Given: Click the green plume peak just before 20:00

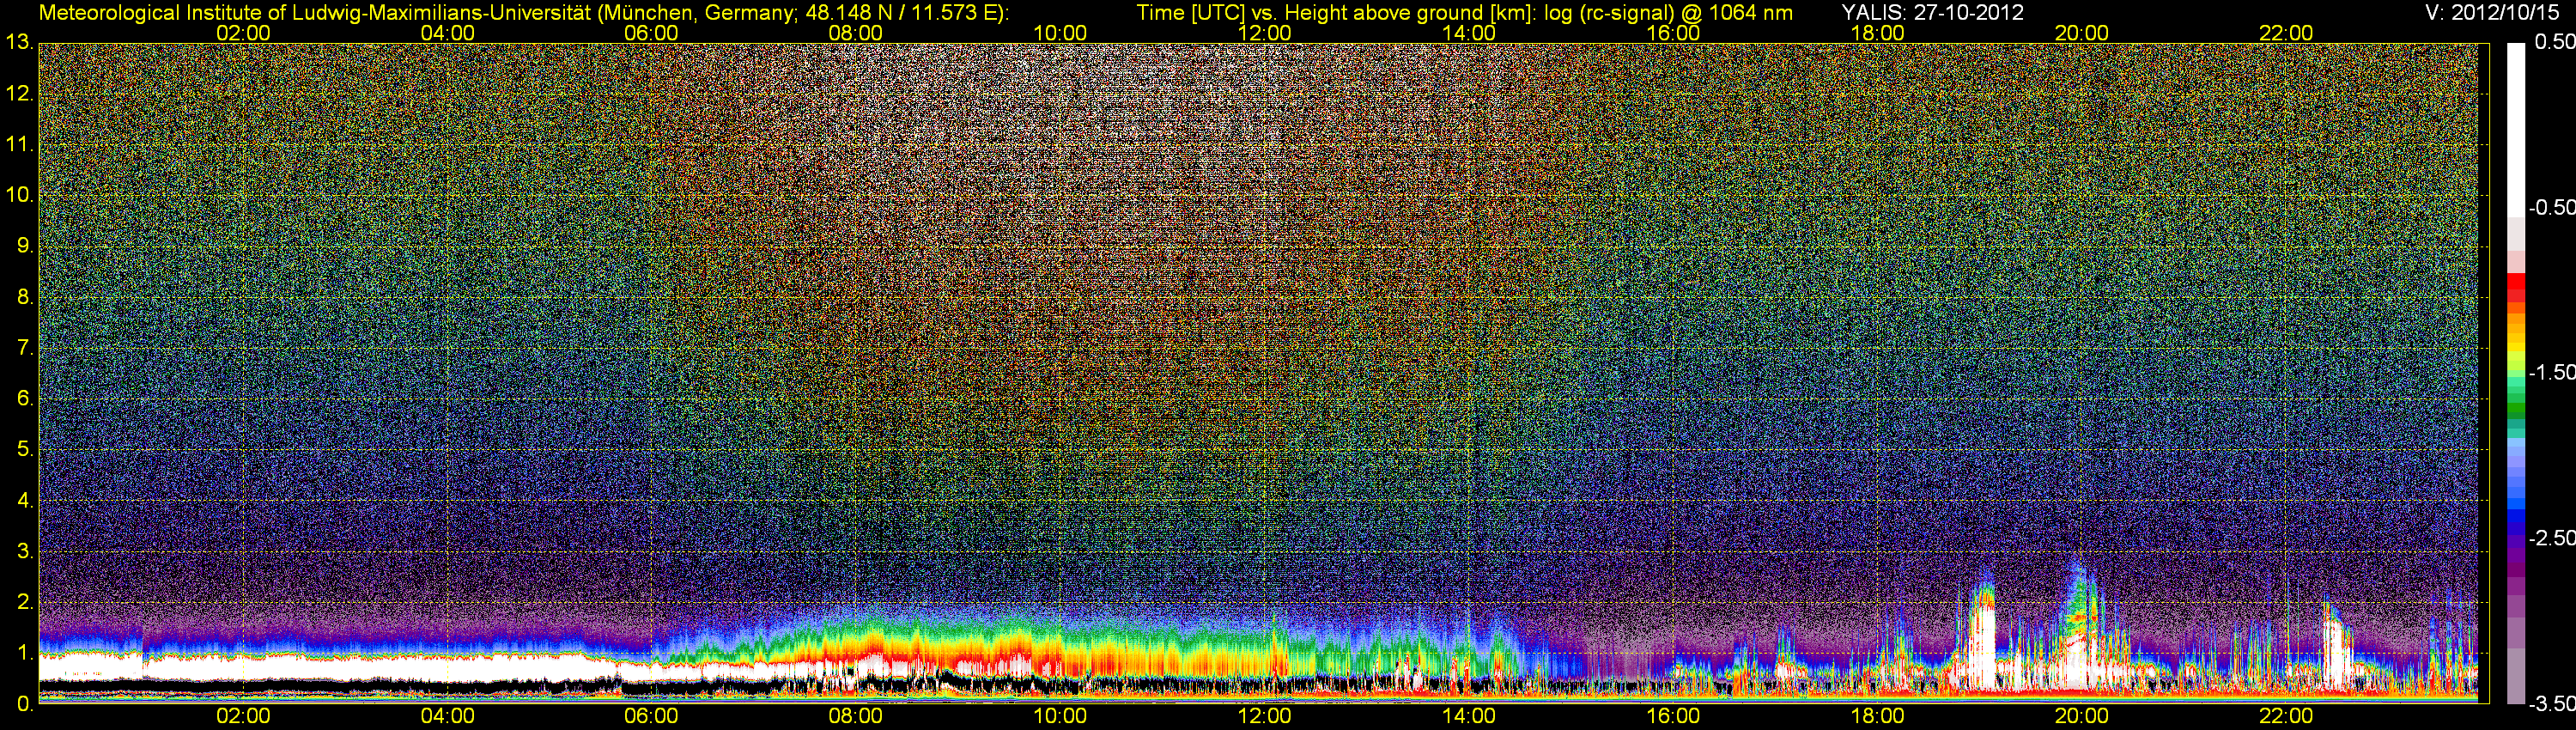Looking at the screenshot, I should [2078, 598].
